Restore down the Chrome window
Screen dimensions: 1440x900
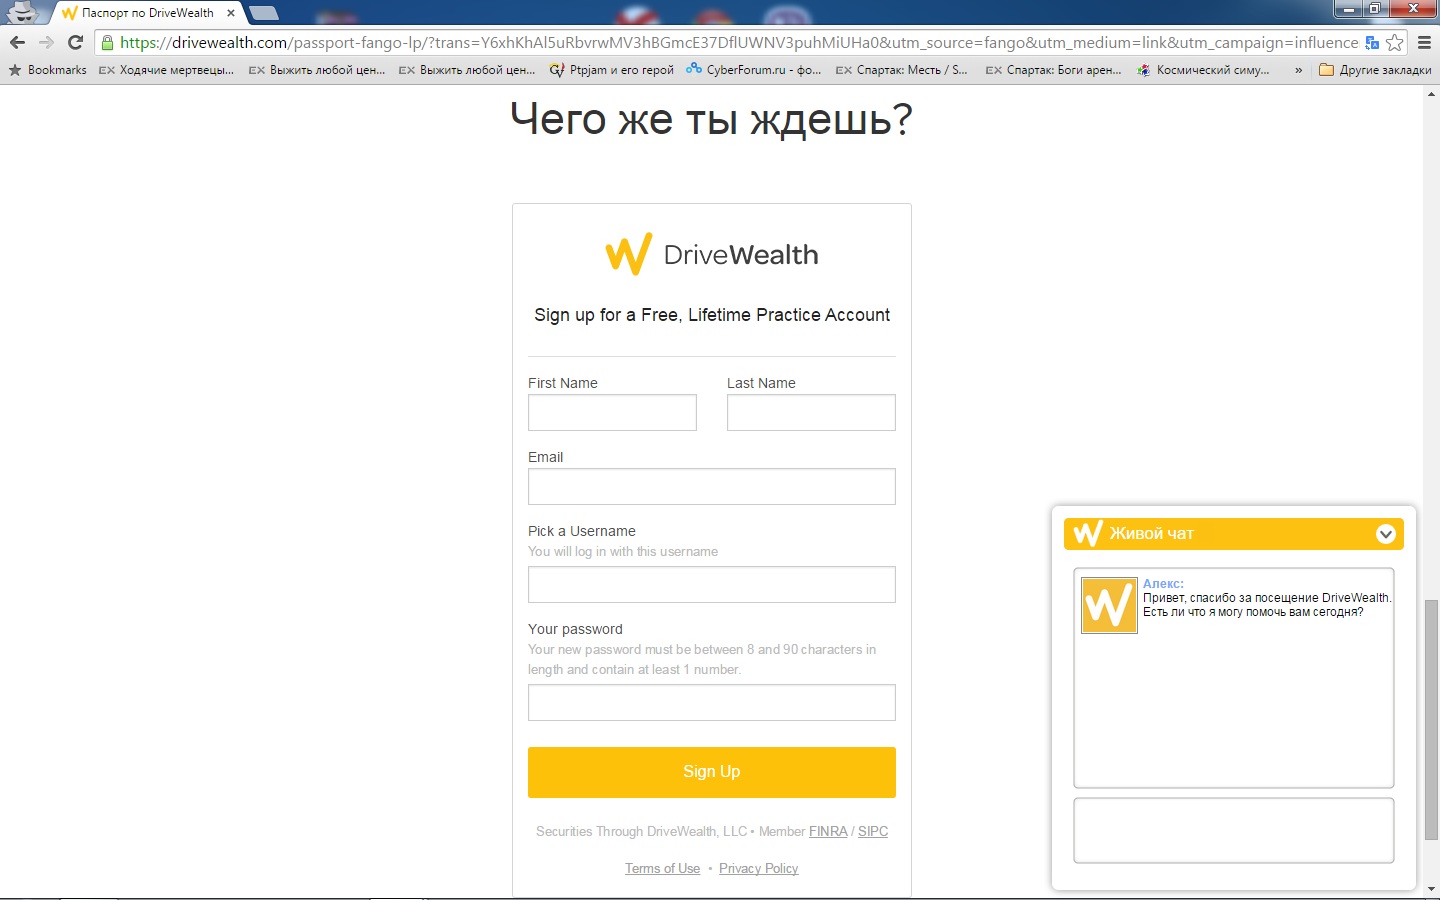pyautogui.click(x=1377, y=8)
